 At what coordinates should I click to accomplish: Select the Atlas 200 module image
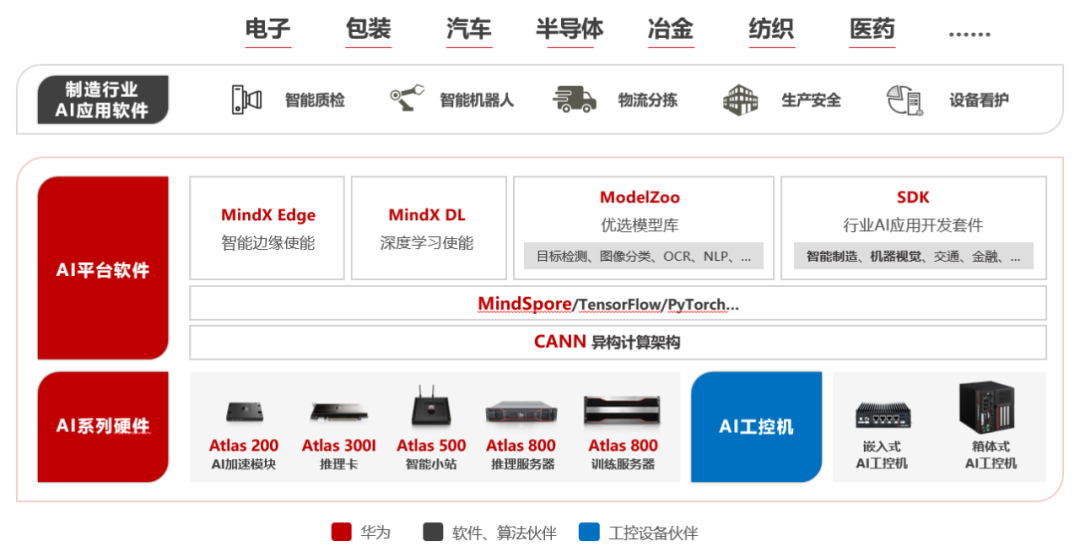click(x=245, y=413)
